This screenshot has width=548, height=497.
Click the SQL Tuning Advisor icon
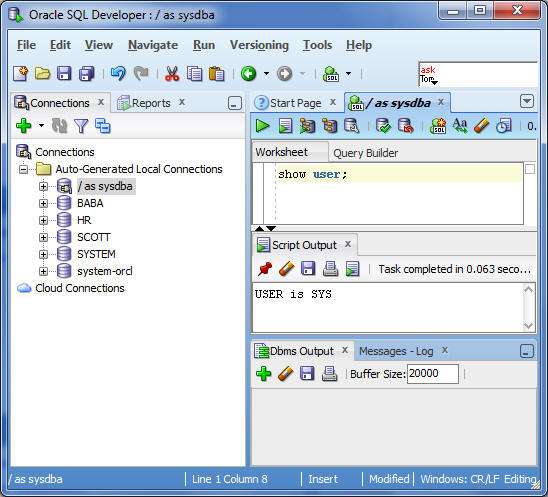352,126
